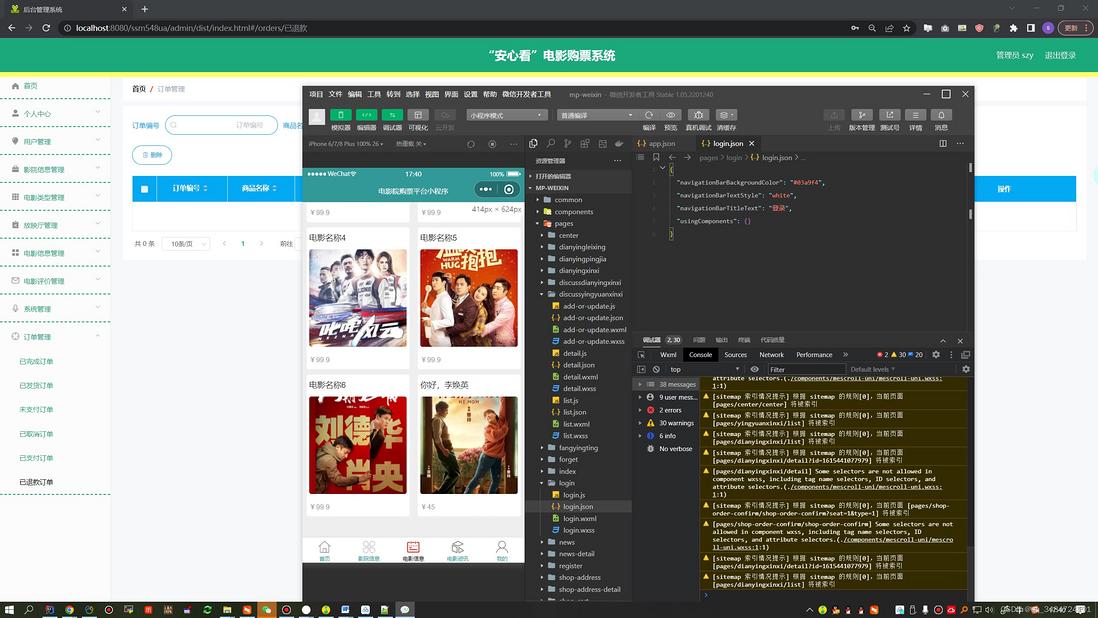Open the source control branch icon
Image resolution: width=1098 pixels, height=618 pixels.
[x=567, y=143]
